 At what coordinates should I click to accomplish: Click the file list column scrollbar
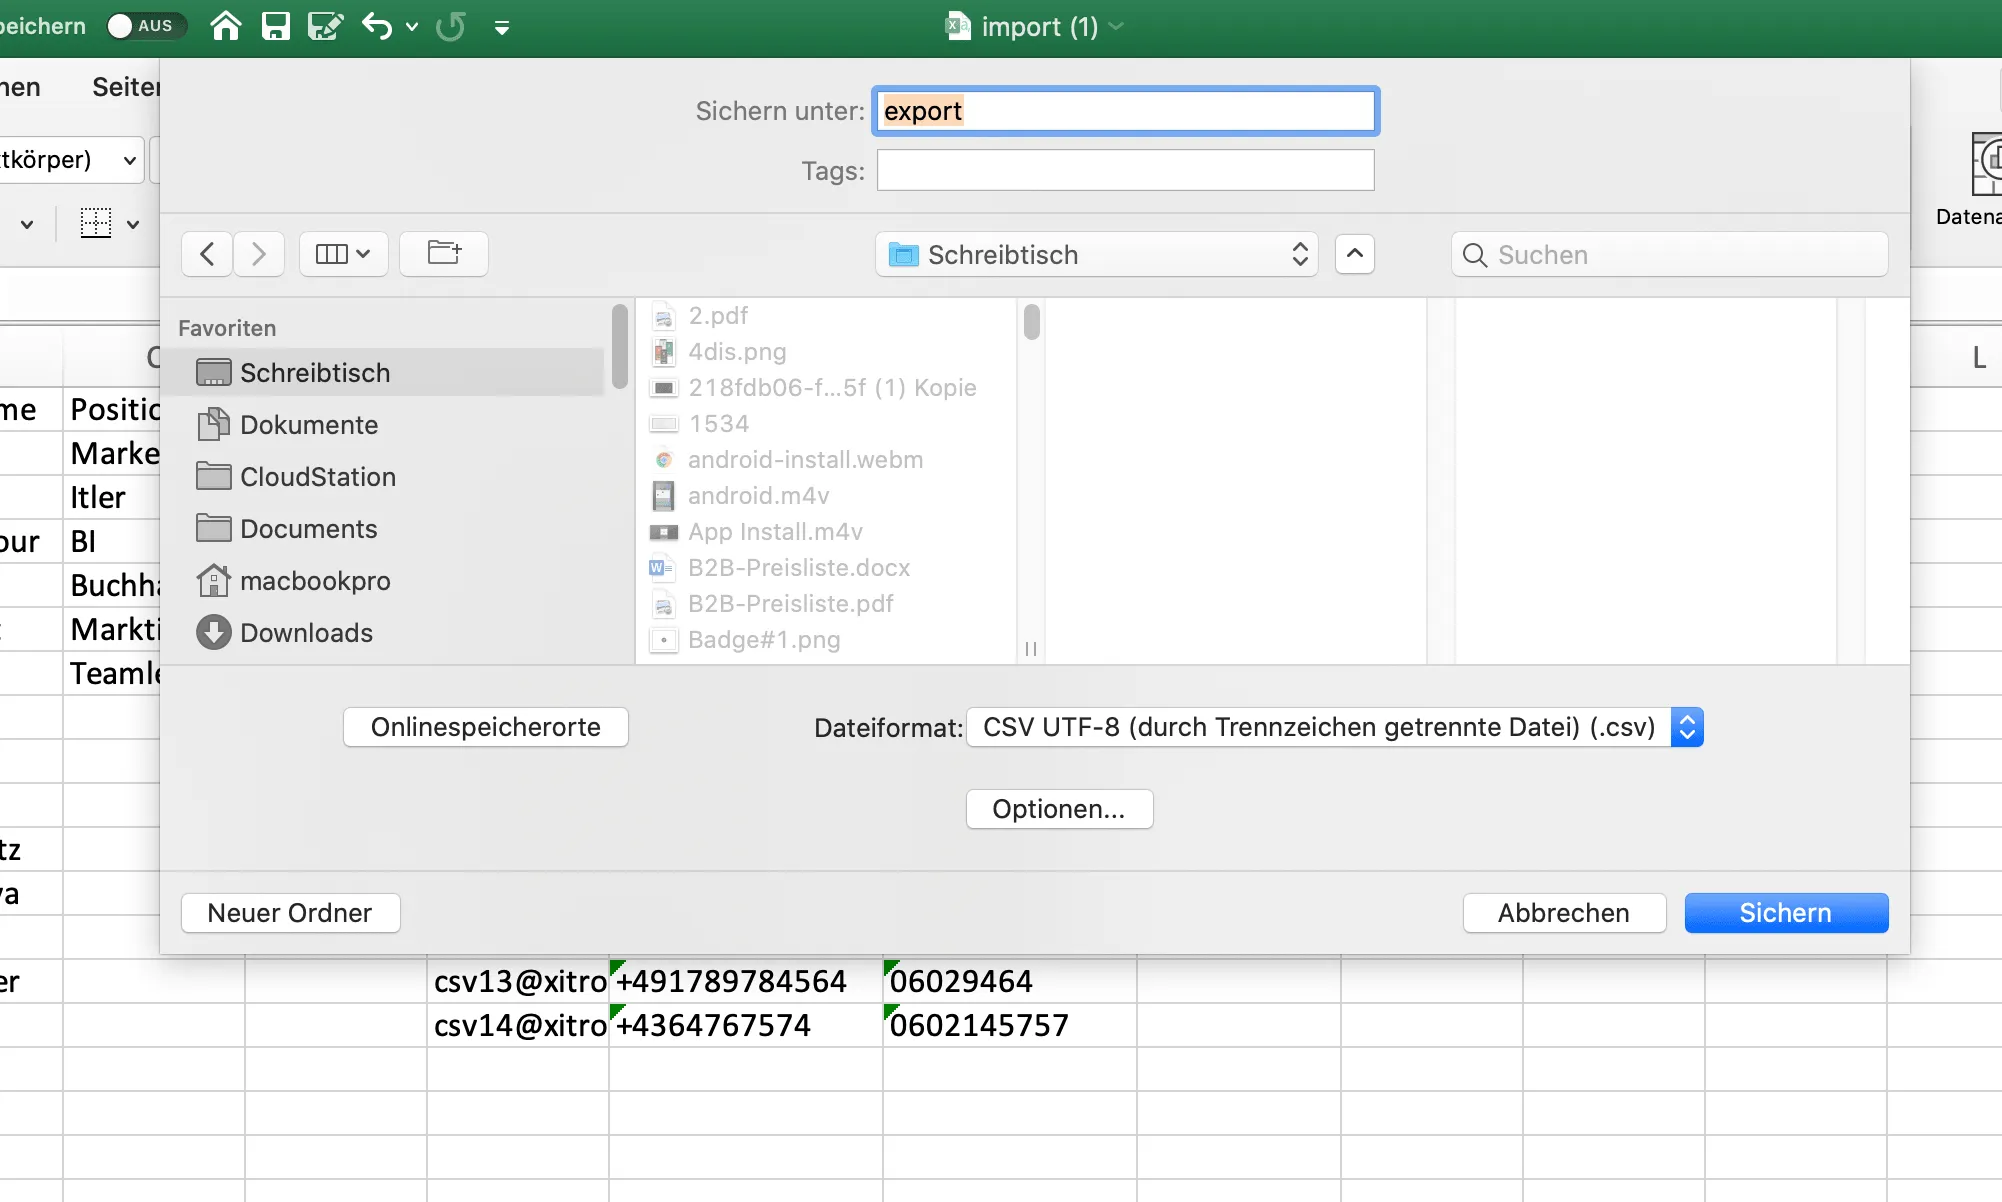click(x=1031, y=322)
